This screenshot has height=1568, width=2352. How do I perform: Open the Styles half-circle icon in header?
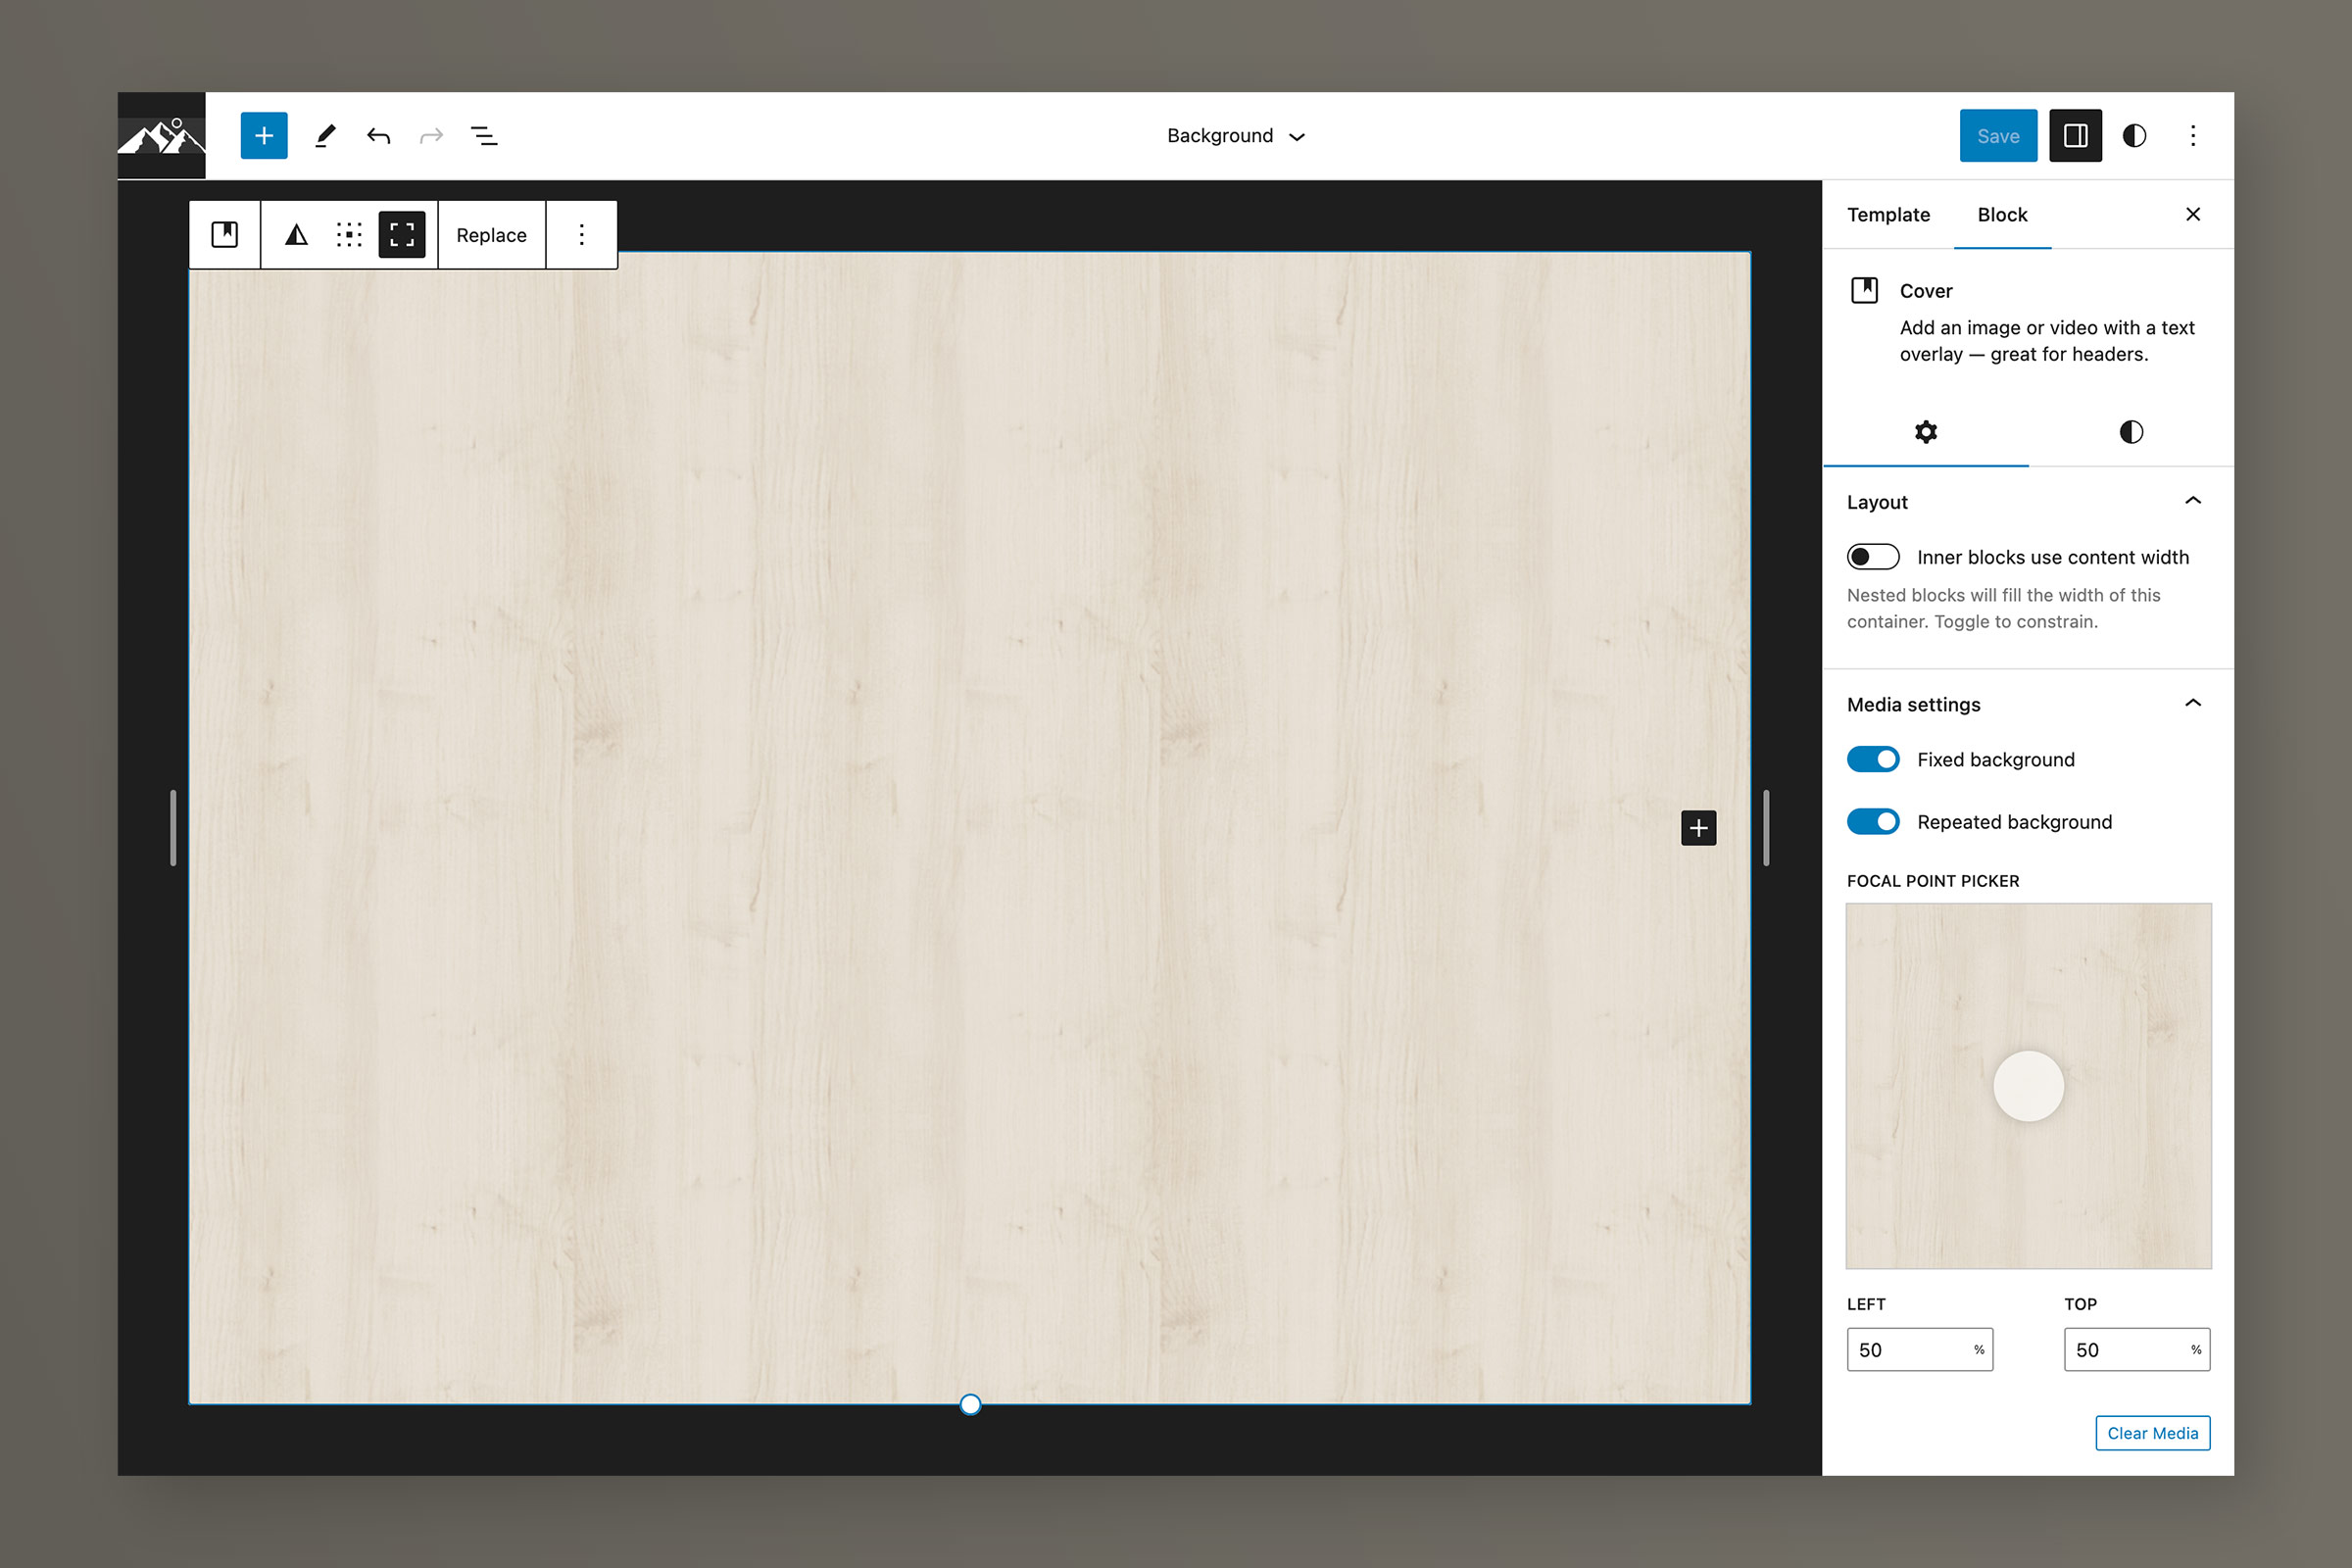click(2134, 136)
